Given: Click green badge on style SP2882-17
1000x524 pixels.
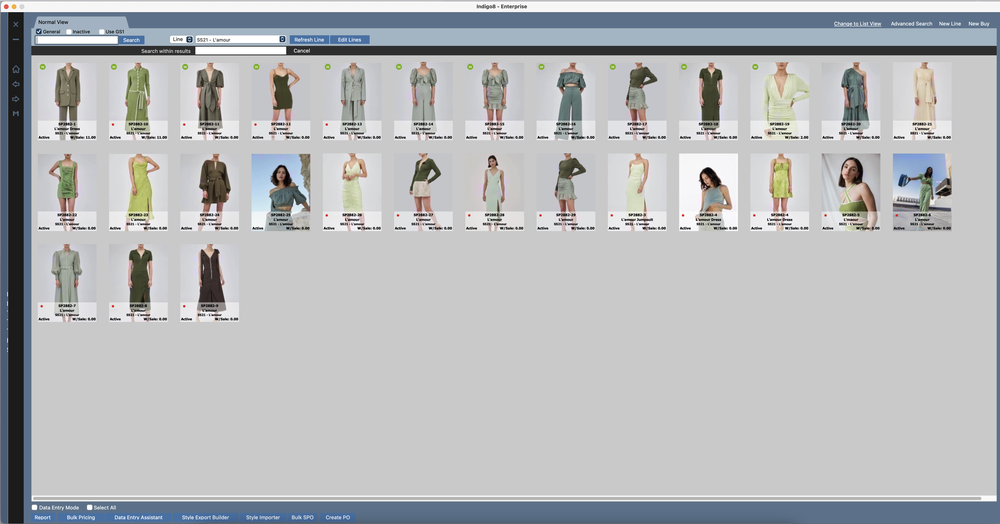Looking at the screenshot, I should (613, 67).
